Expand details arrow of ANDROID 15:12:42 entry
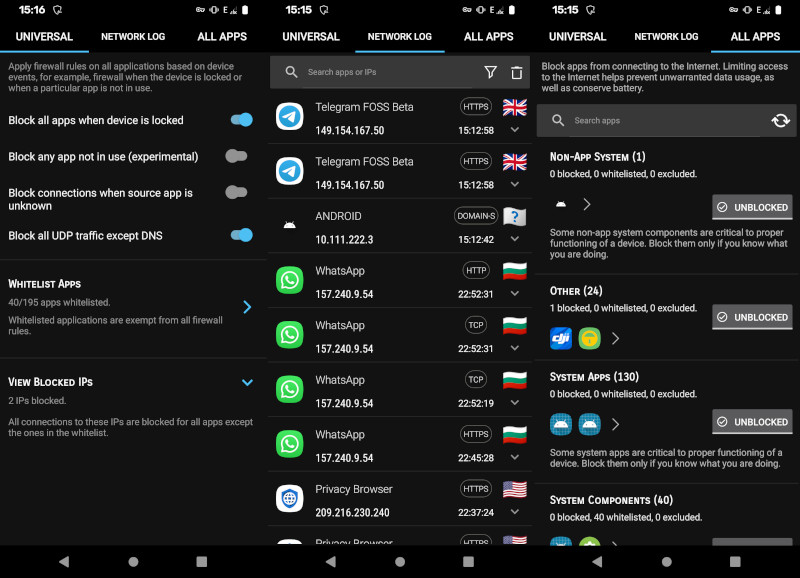 pyautogui.click(x=515, y=239)
